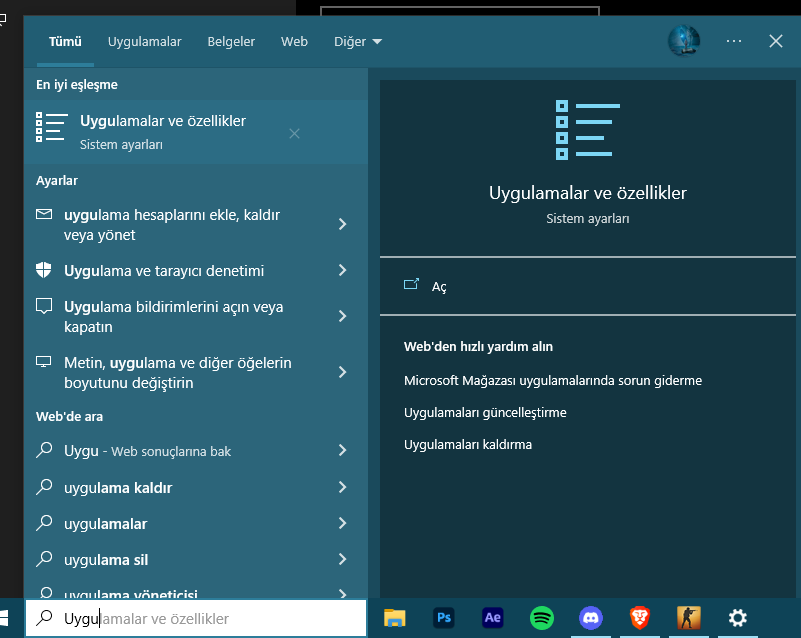This screenshot has width=801, height=638.
Task: Expand arrow for Metin, uygulama boyutunu result
Action: (x=342, y=372)
